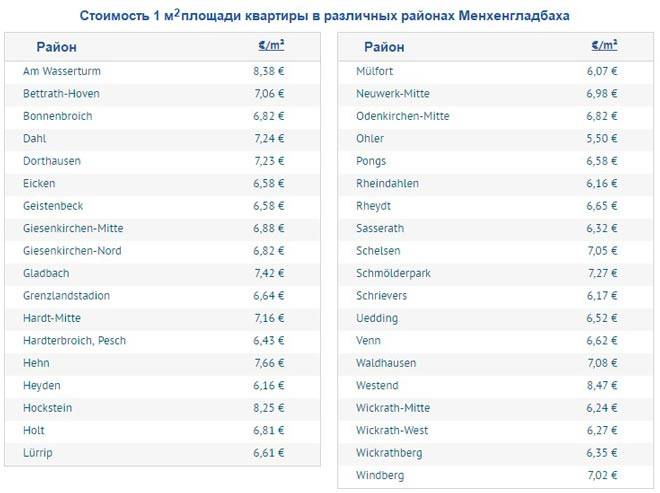
Task: Click the Hehn price 7,66 €
Action: (x=269, y=363)
